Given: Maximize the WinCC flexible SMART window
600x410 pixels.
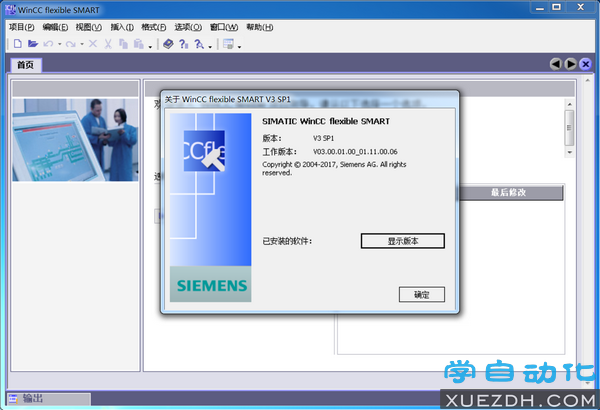Looking at the screenshot, I should click(556, 7).
